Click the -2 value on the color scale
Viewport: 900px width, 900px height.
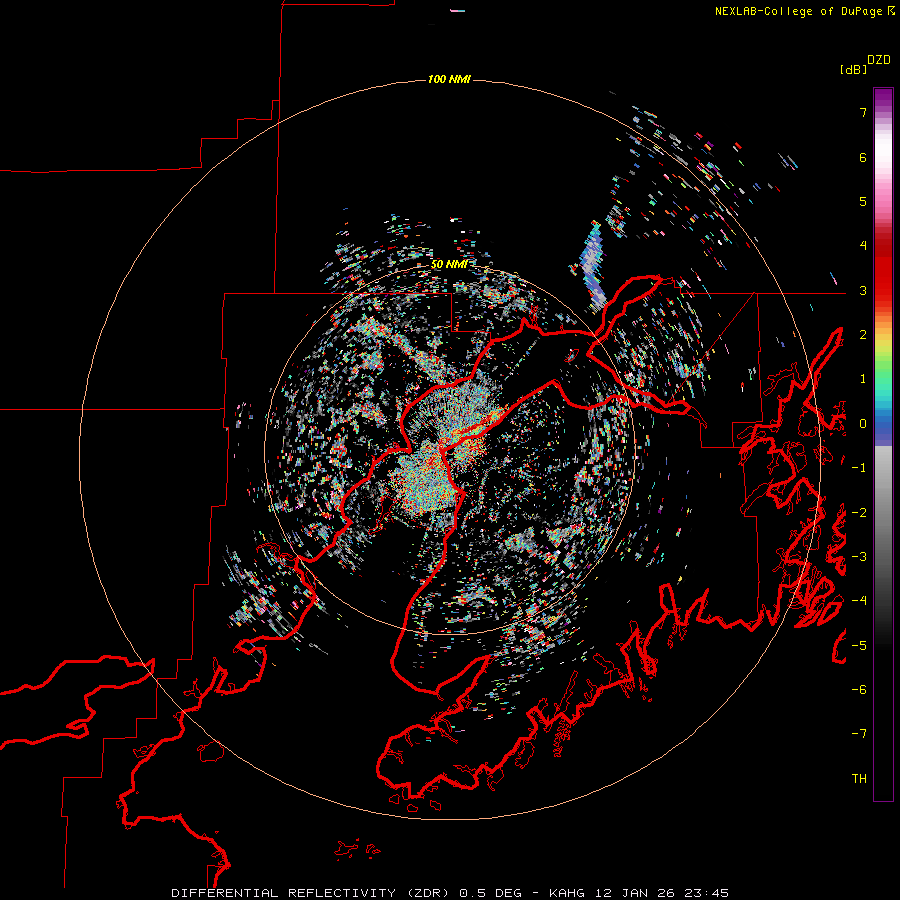[x=859, y=513]
